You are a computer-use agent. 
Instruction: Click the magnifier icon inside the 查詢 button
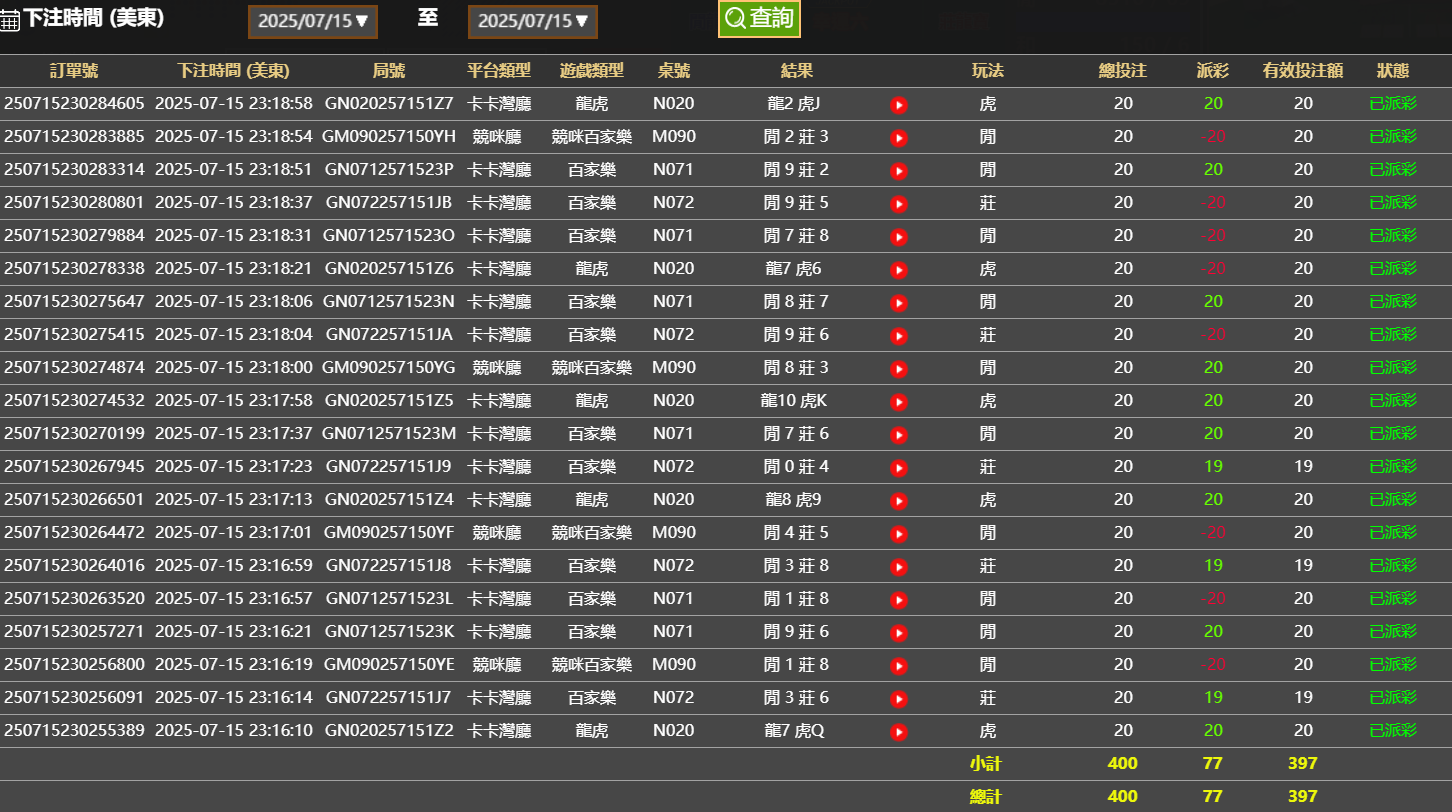[735, 17]
